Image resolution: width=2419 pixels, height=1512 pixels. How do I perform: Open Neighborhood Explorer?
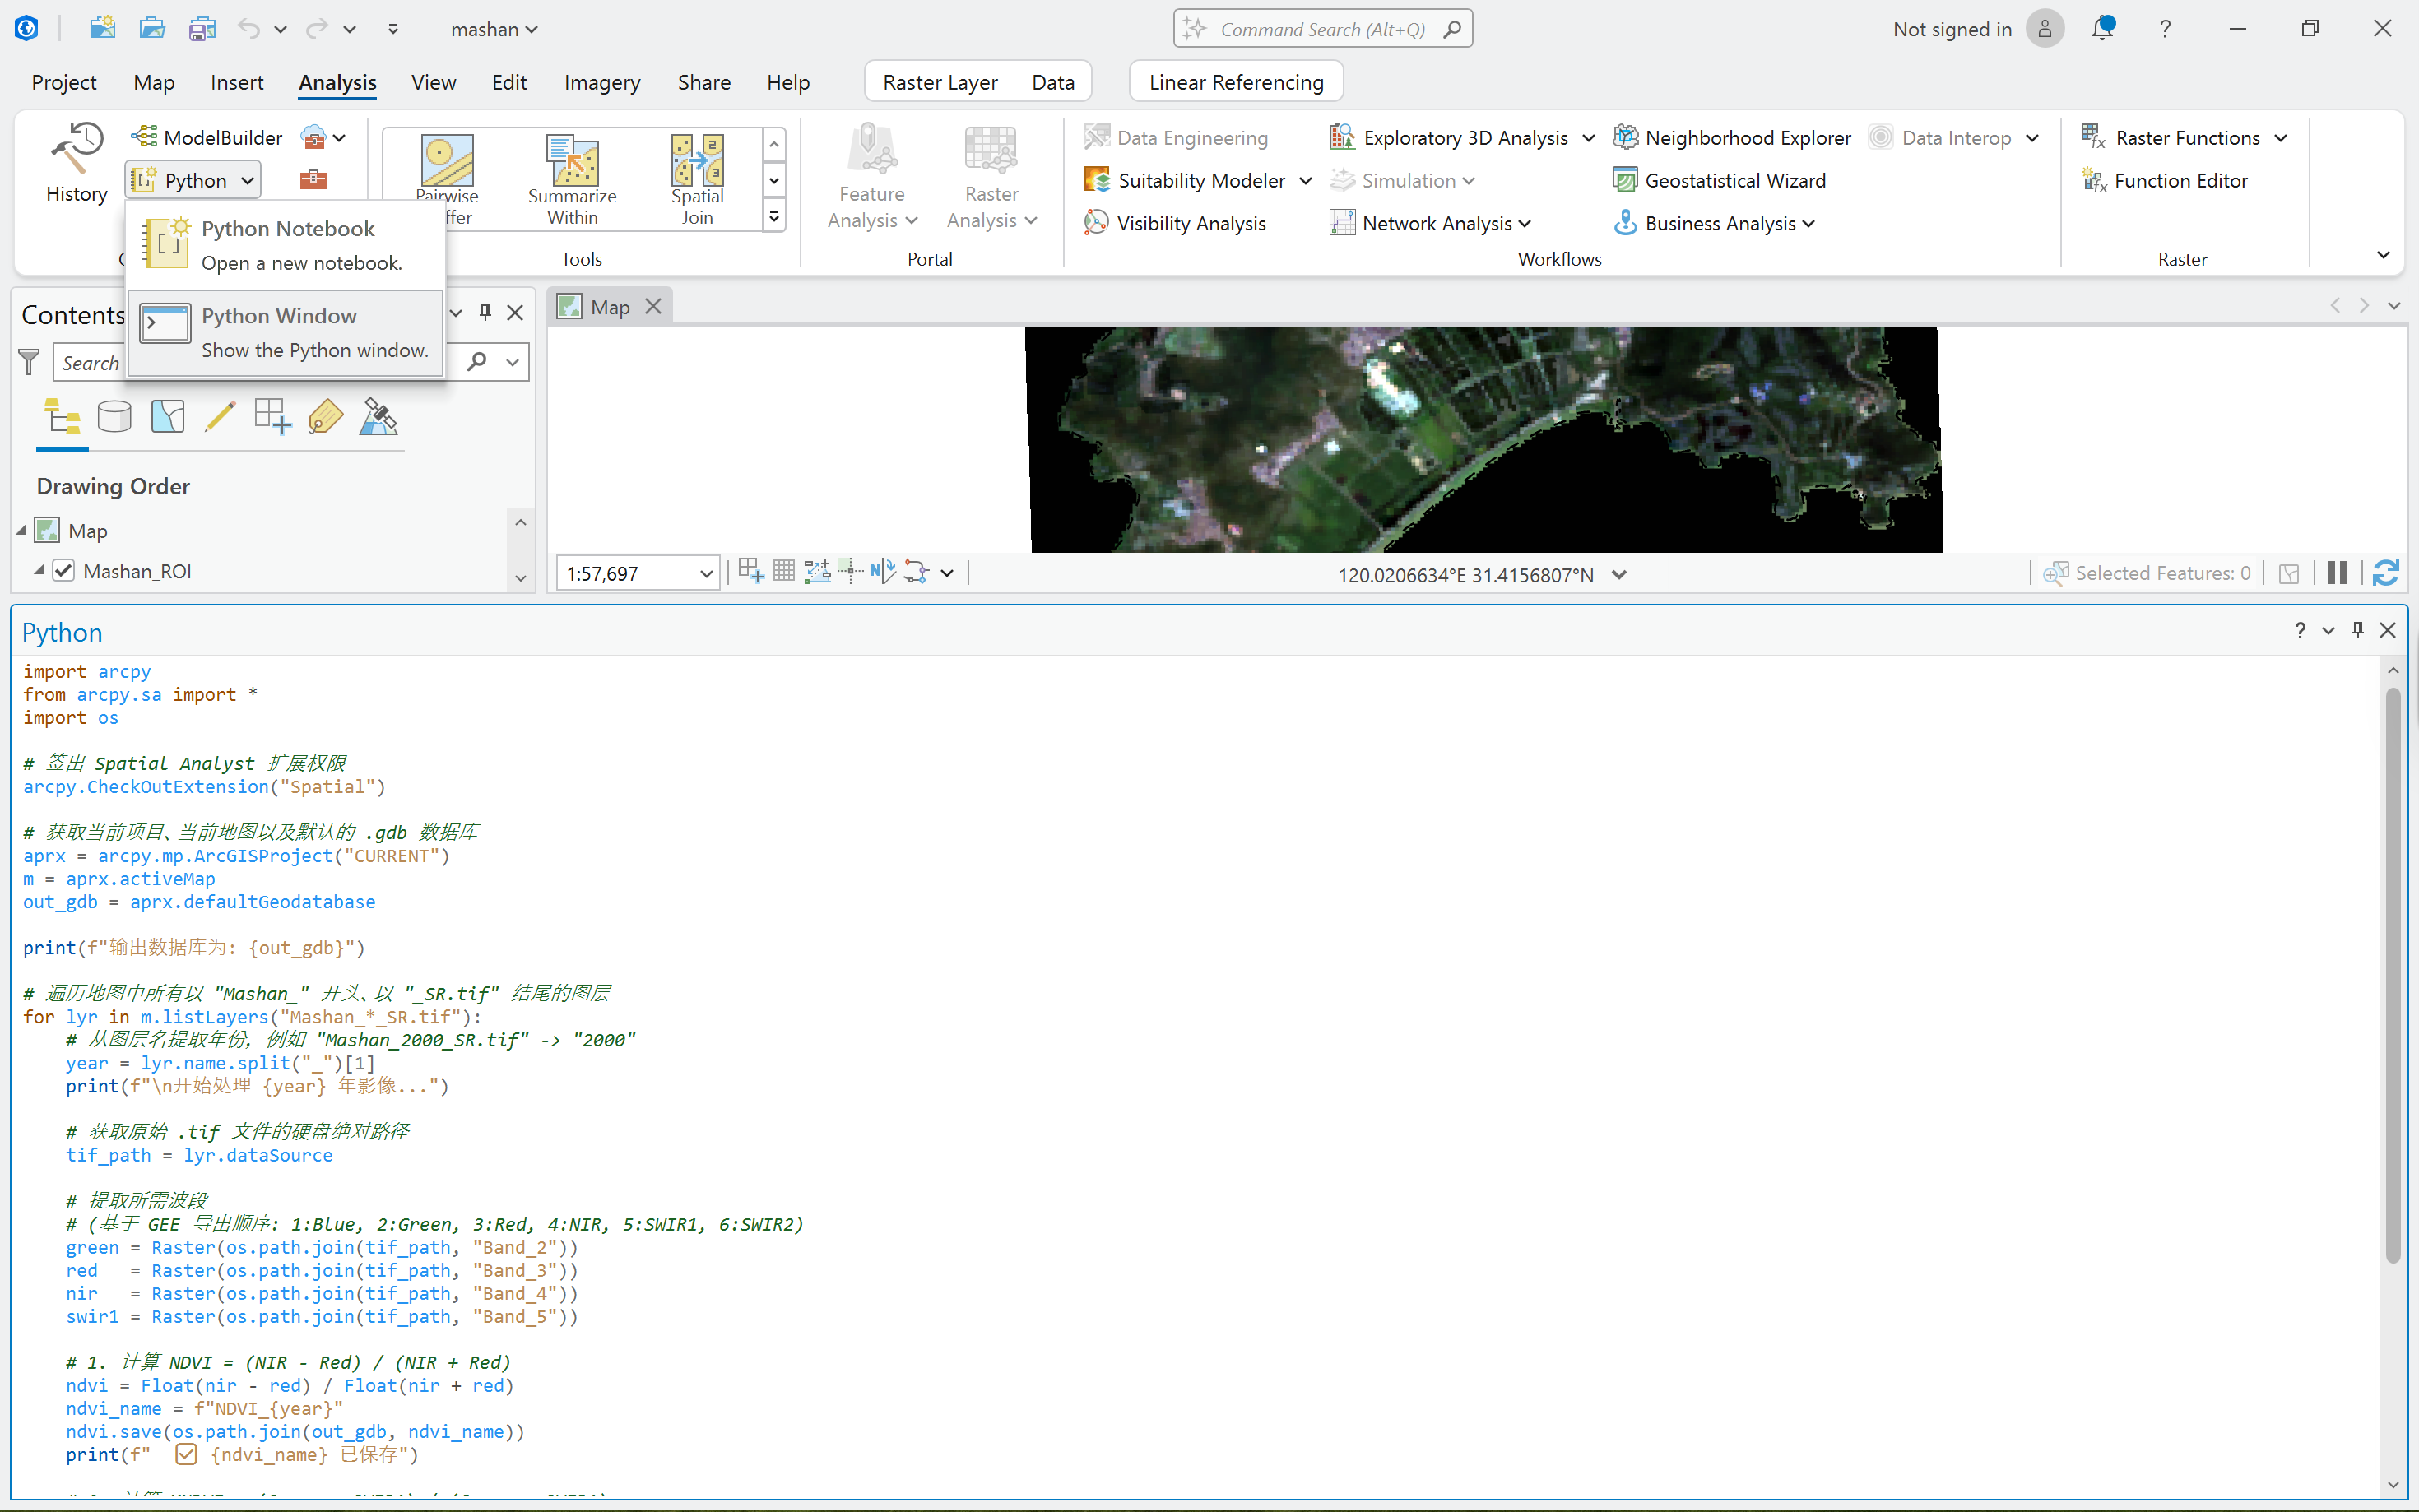[x=1732, y=137]
